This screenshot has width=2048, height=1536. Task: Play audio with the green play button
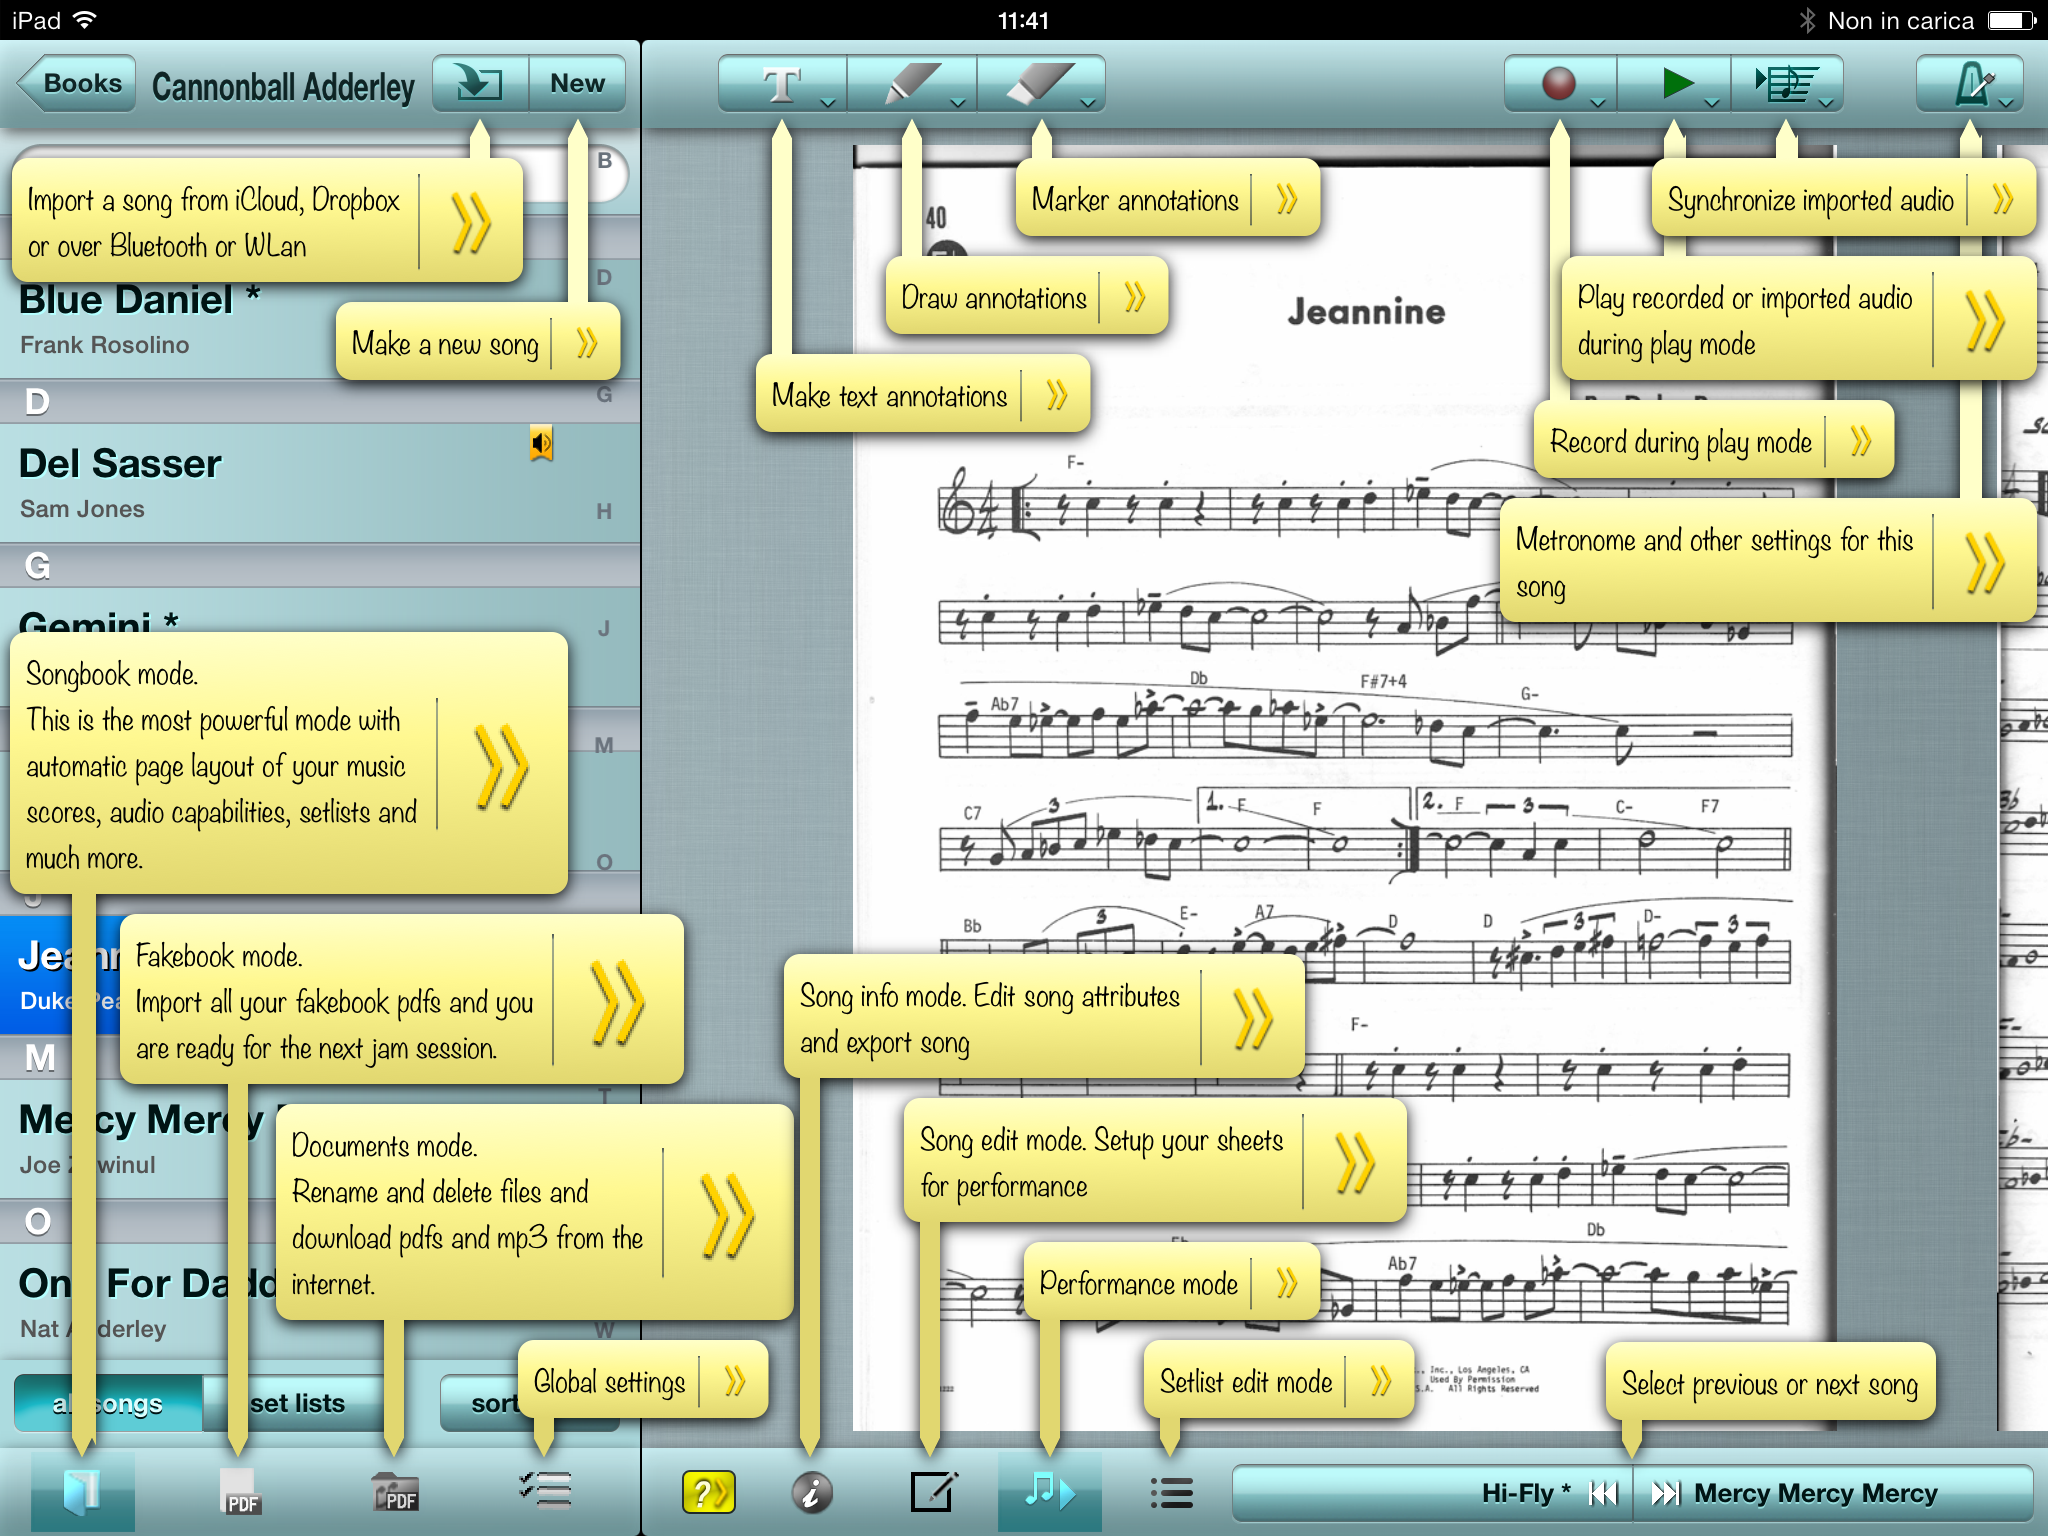(1676, 84)
